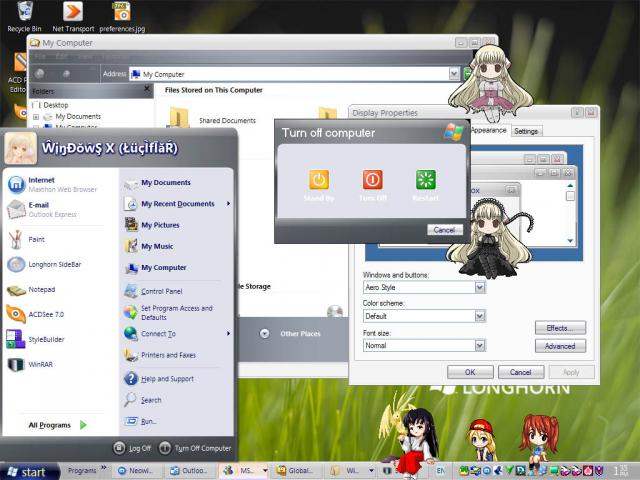Open My Computer in Start menu
This screenshot has height=480, width=640.
pyautogui.click(x=156, y=267)
